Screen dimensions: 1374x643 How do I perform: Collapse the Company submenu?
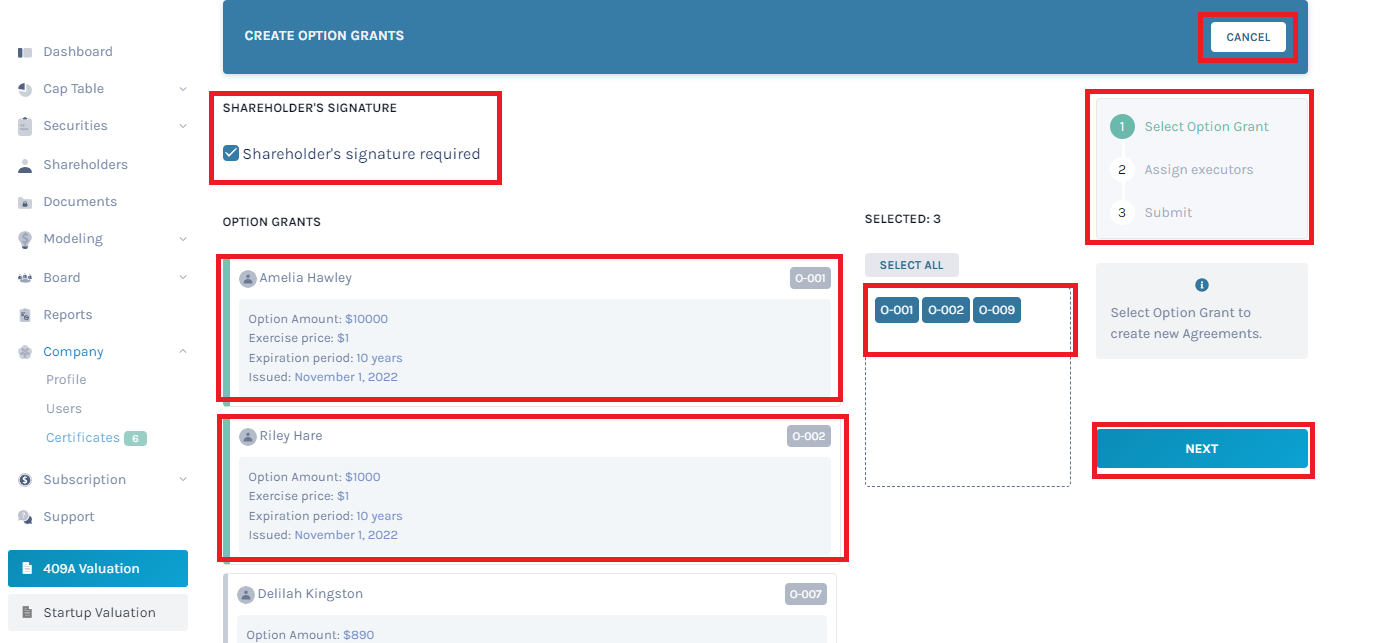[183, 351]
